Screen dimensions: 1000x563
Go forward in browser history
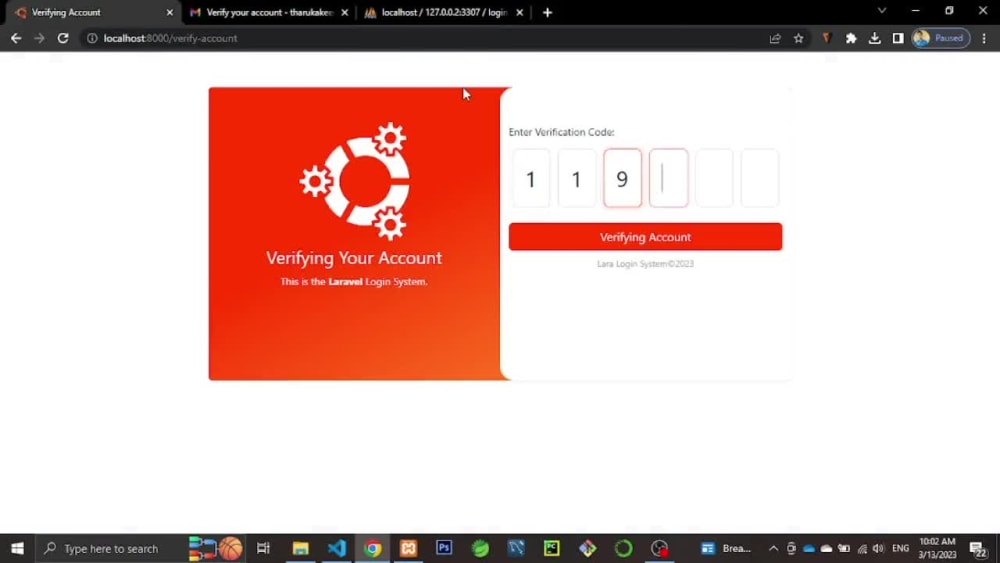[40, 38]
